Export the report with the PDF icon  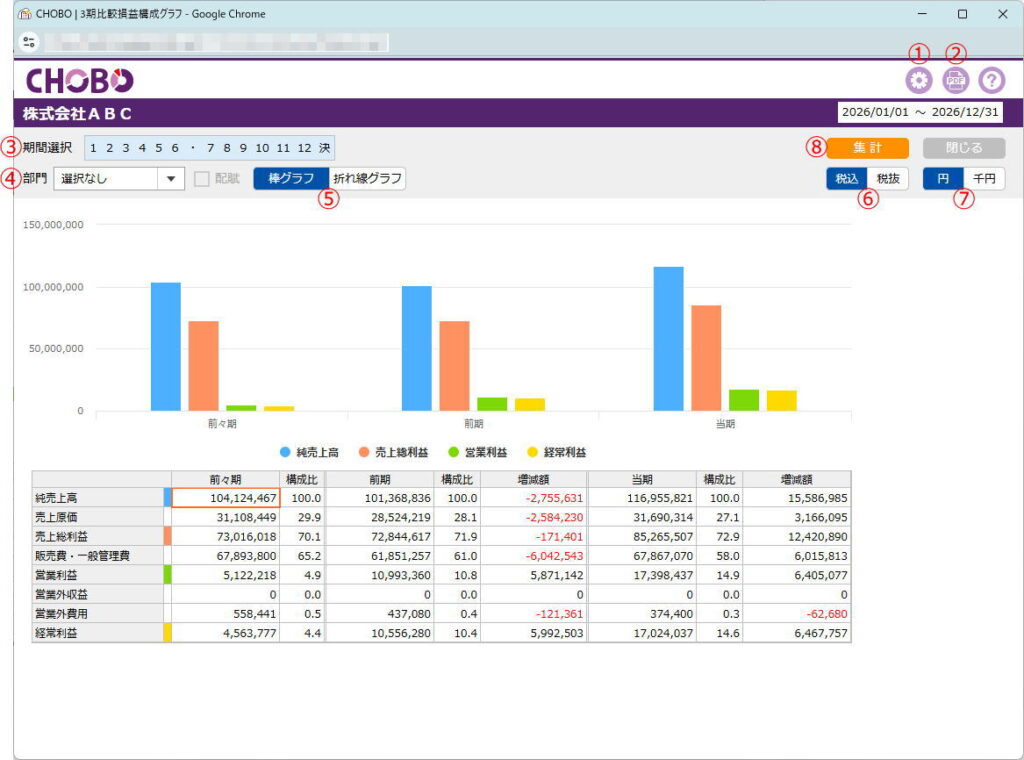(x=955, y=81)
